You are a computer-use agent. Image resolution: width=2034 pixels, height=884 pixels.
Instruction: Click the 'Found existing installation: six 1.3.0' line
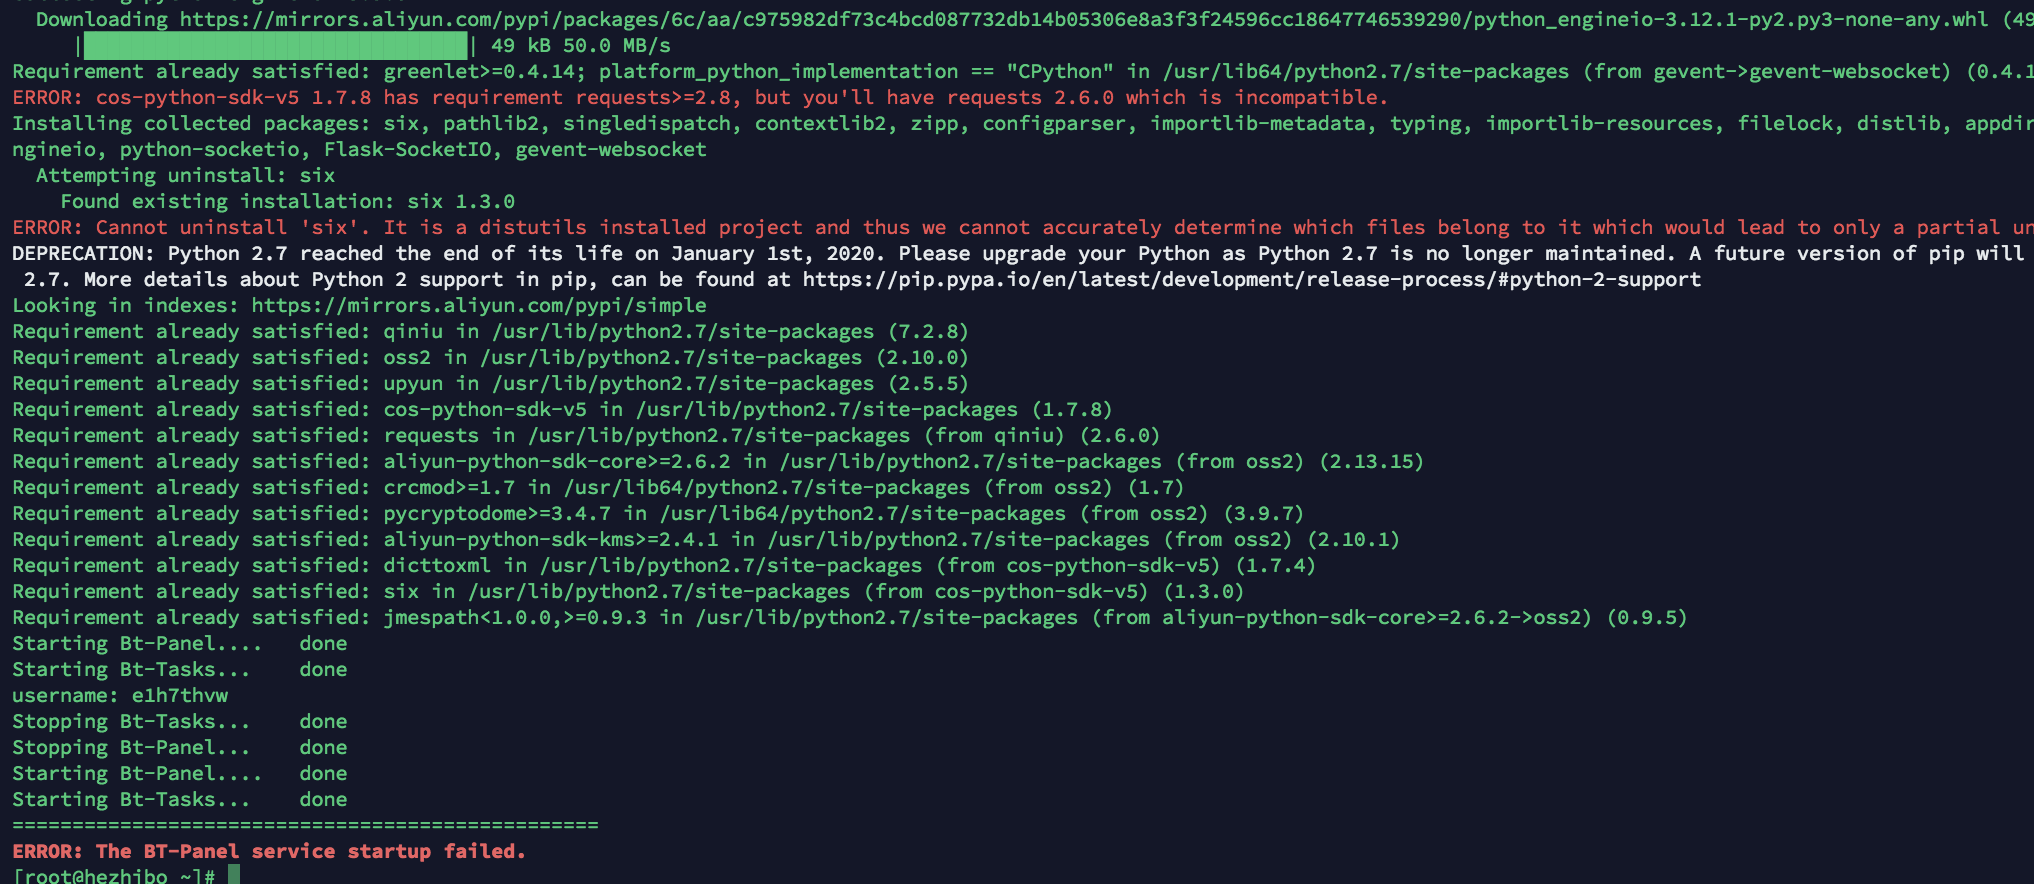[x=288, y=201]
